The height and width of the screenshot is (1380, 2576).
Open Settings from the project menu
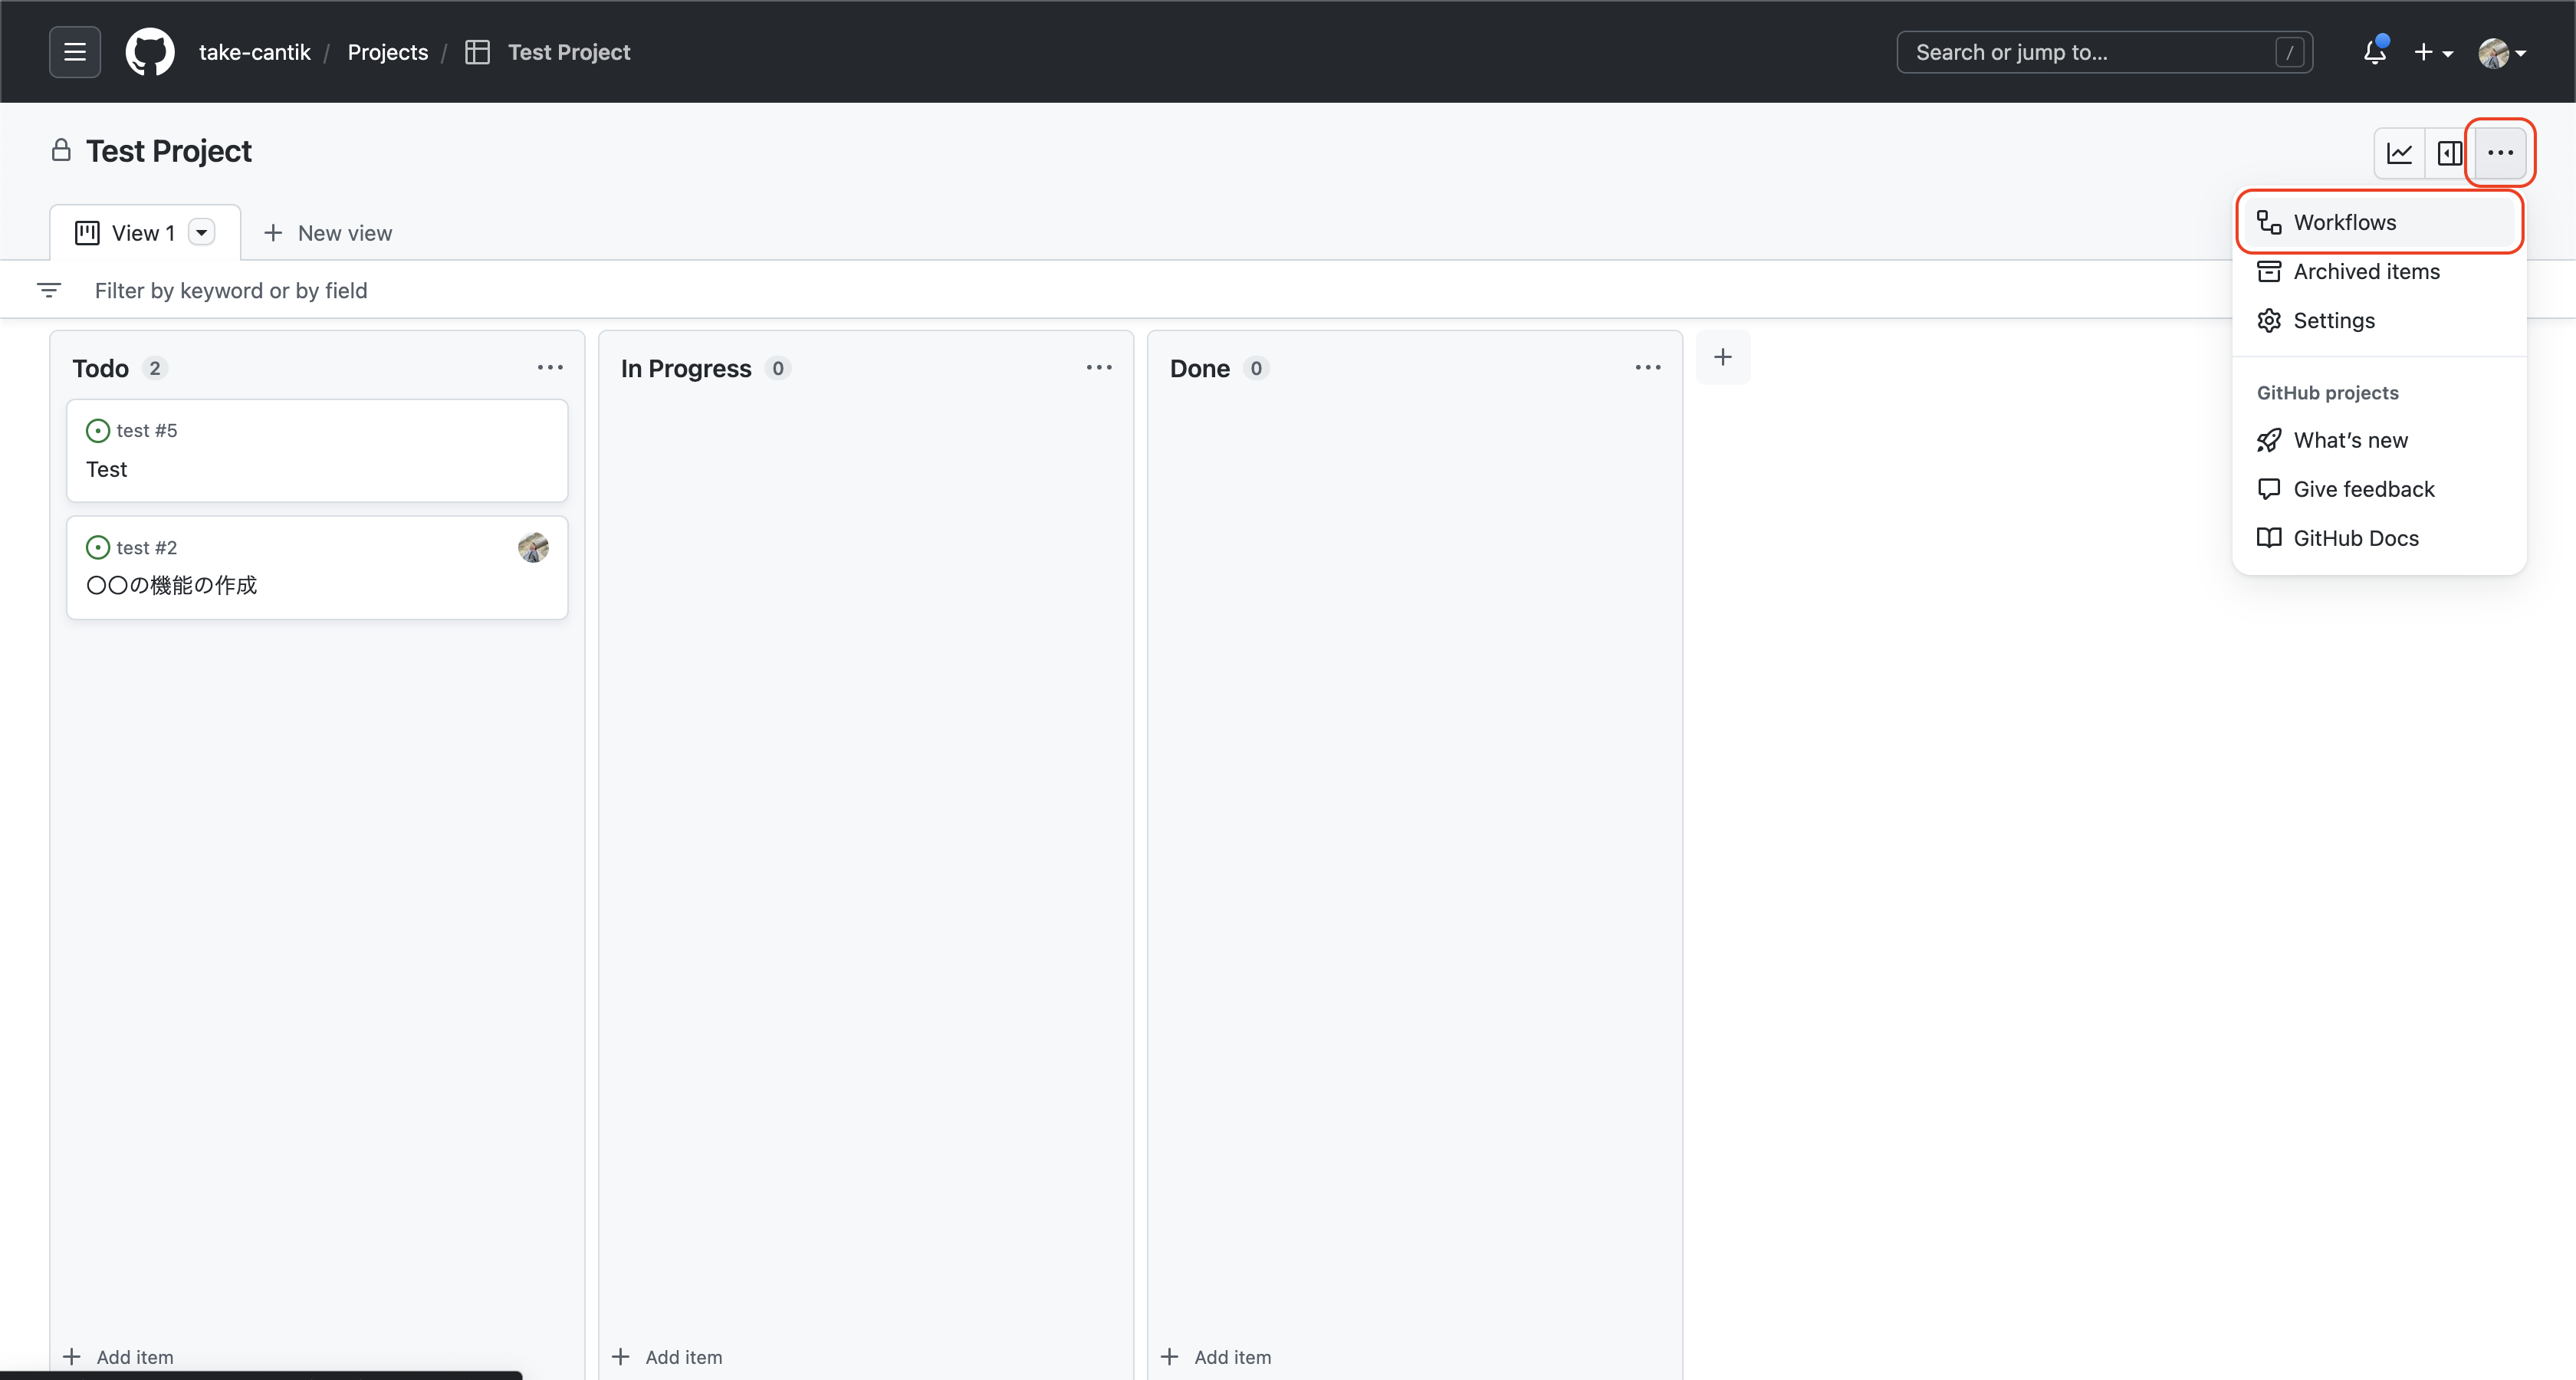(2333, 320)
